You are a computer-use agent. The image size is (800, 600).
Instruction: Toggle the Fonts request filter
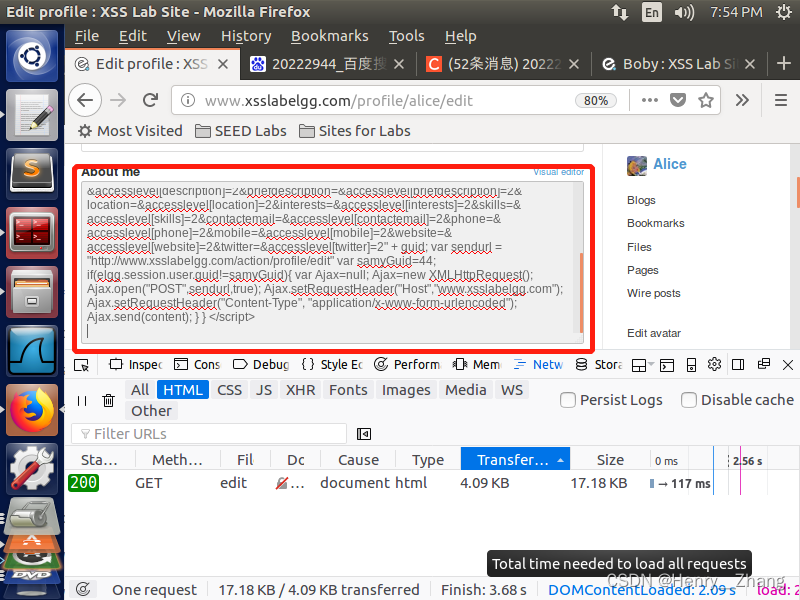(348, 390)
